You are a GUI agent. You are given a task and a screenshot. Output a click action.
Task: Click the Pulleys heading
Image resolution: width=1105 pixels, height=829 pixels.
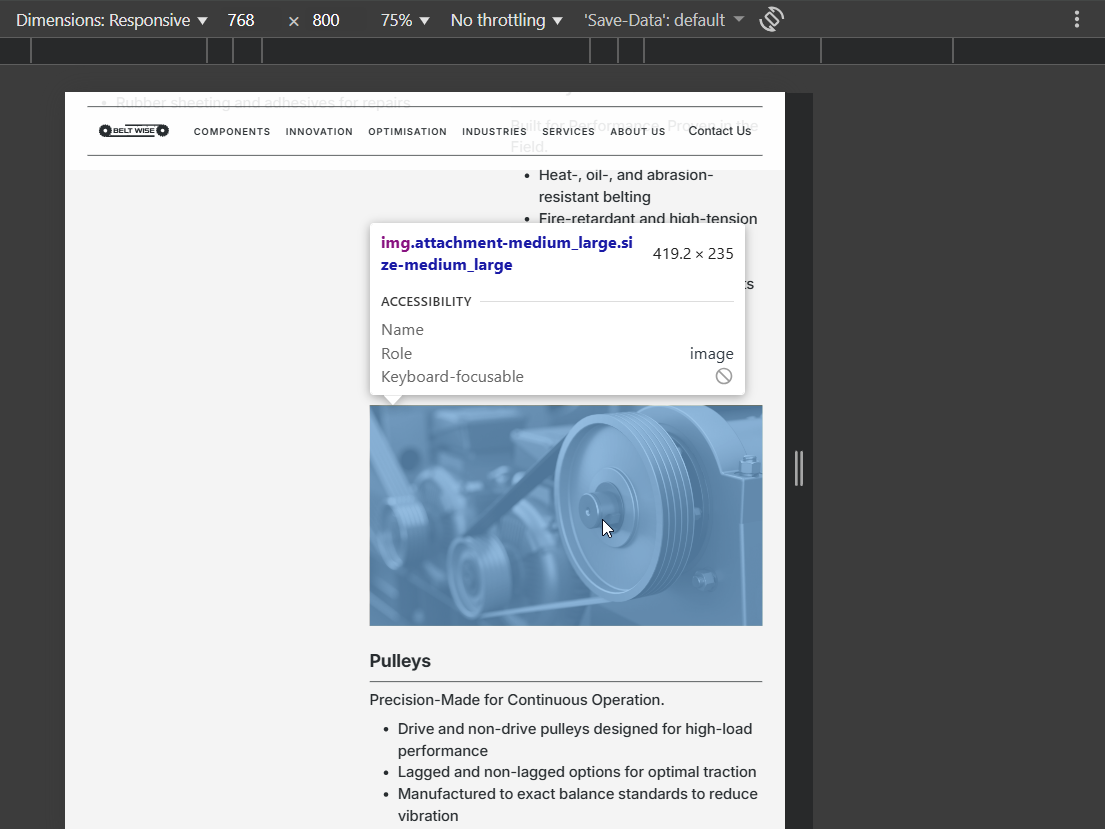(x=400, y=661)
